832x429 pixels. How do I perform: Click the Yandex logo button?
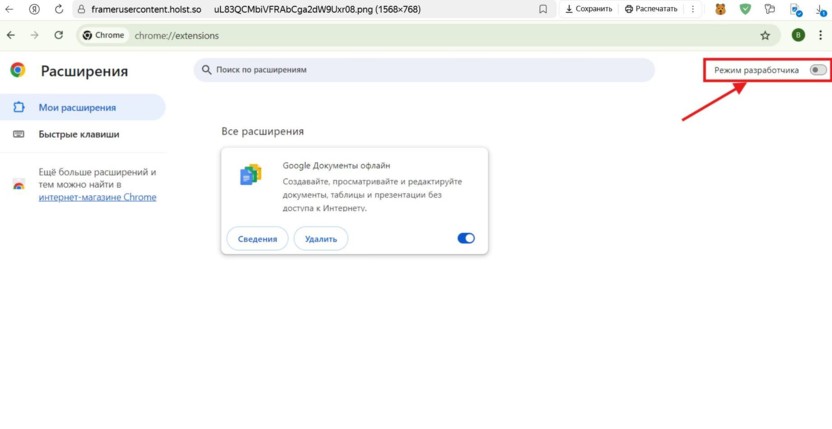point(34,9)
